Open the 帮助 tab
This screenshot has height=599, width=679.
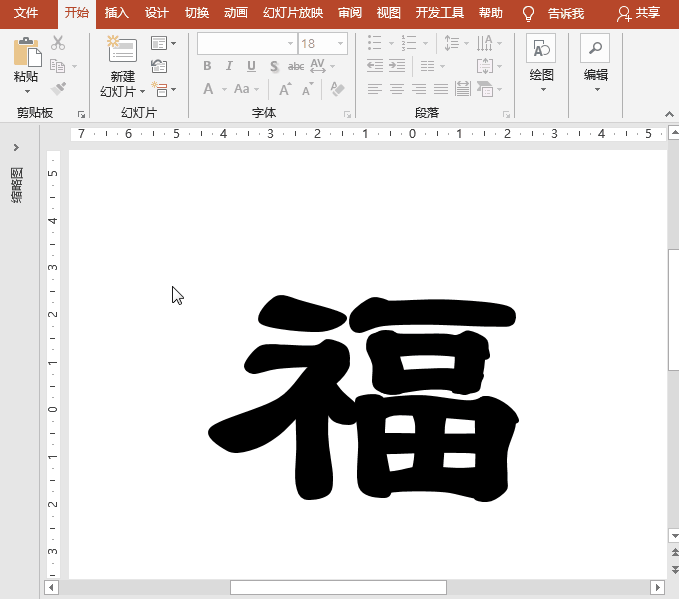tap(491, 13)
